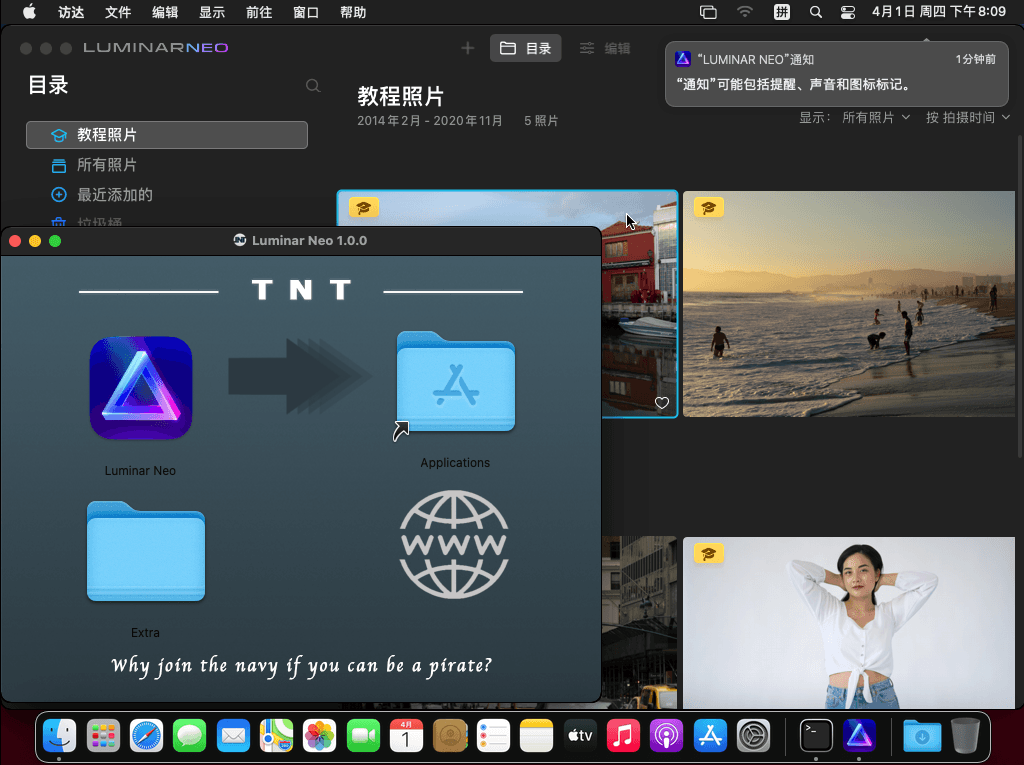Open the 显示 menu

(212, 12)
